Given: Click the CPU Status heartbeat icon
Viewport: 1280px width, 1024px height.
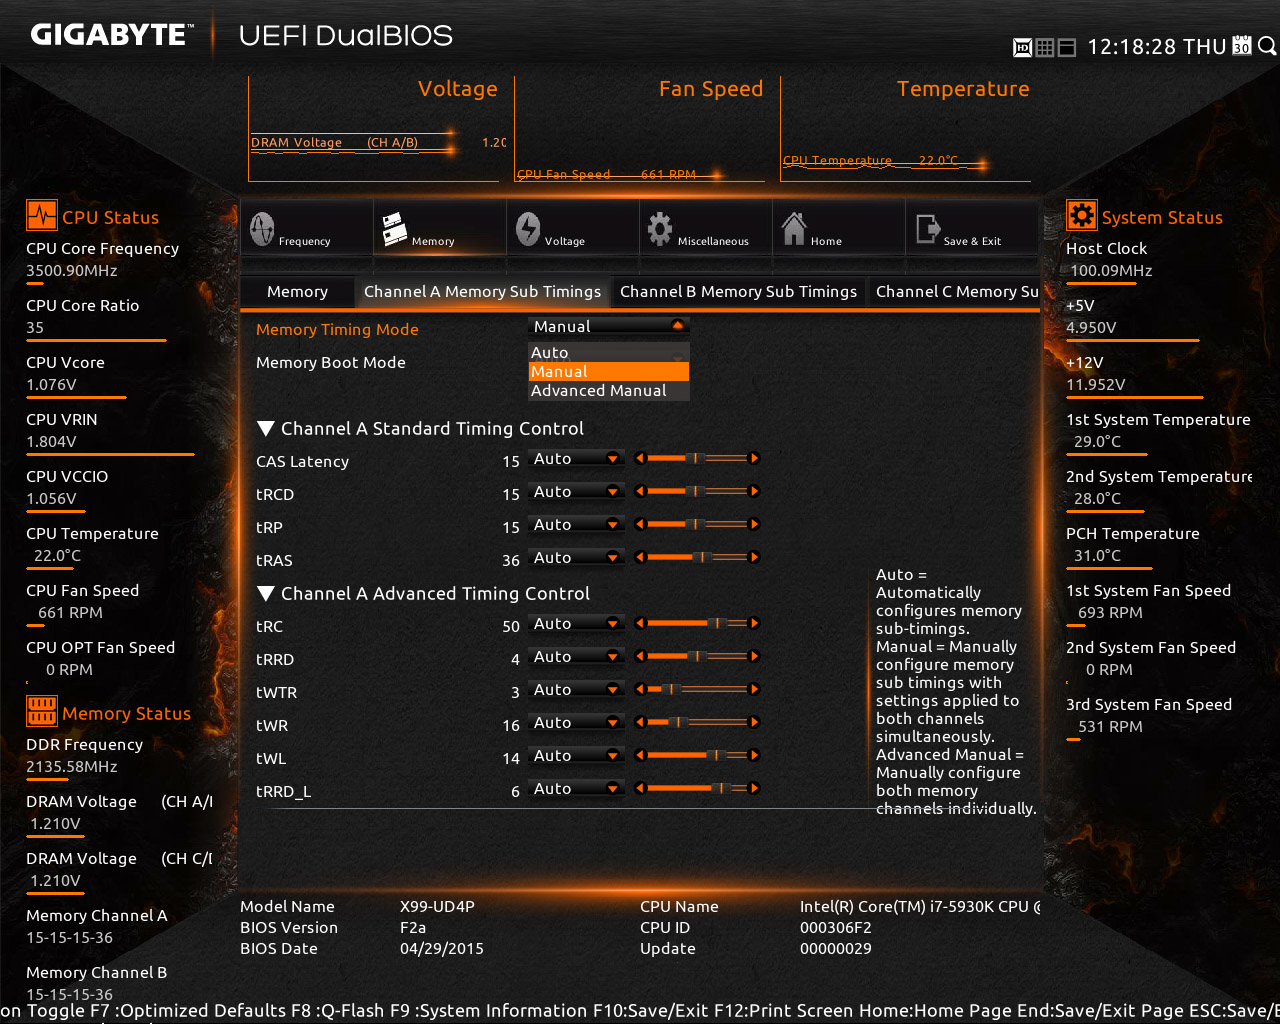Looking at the screenshot, I should click(42, 216).
